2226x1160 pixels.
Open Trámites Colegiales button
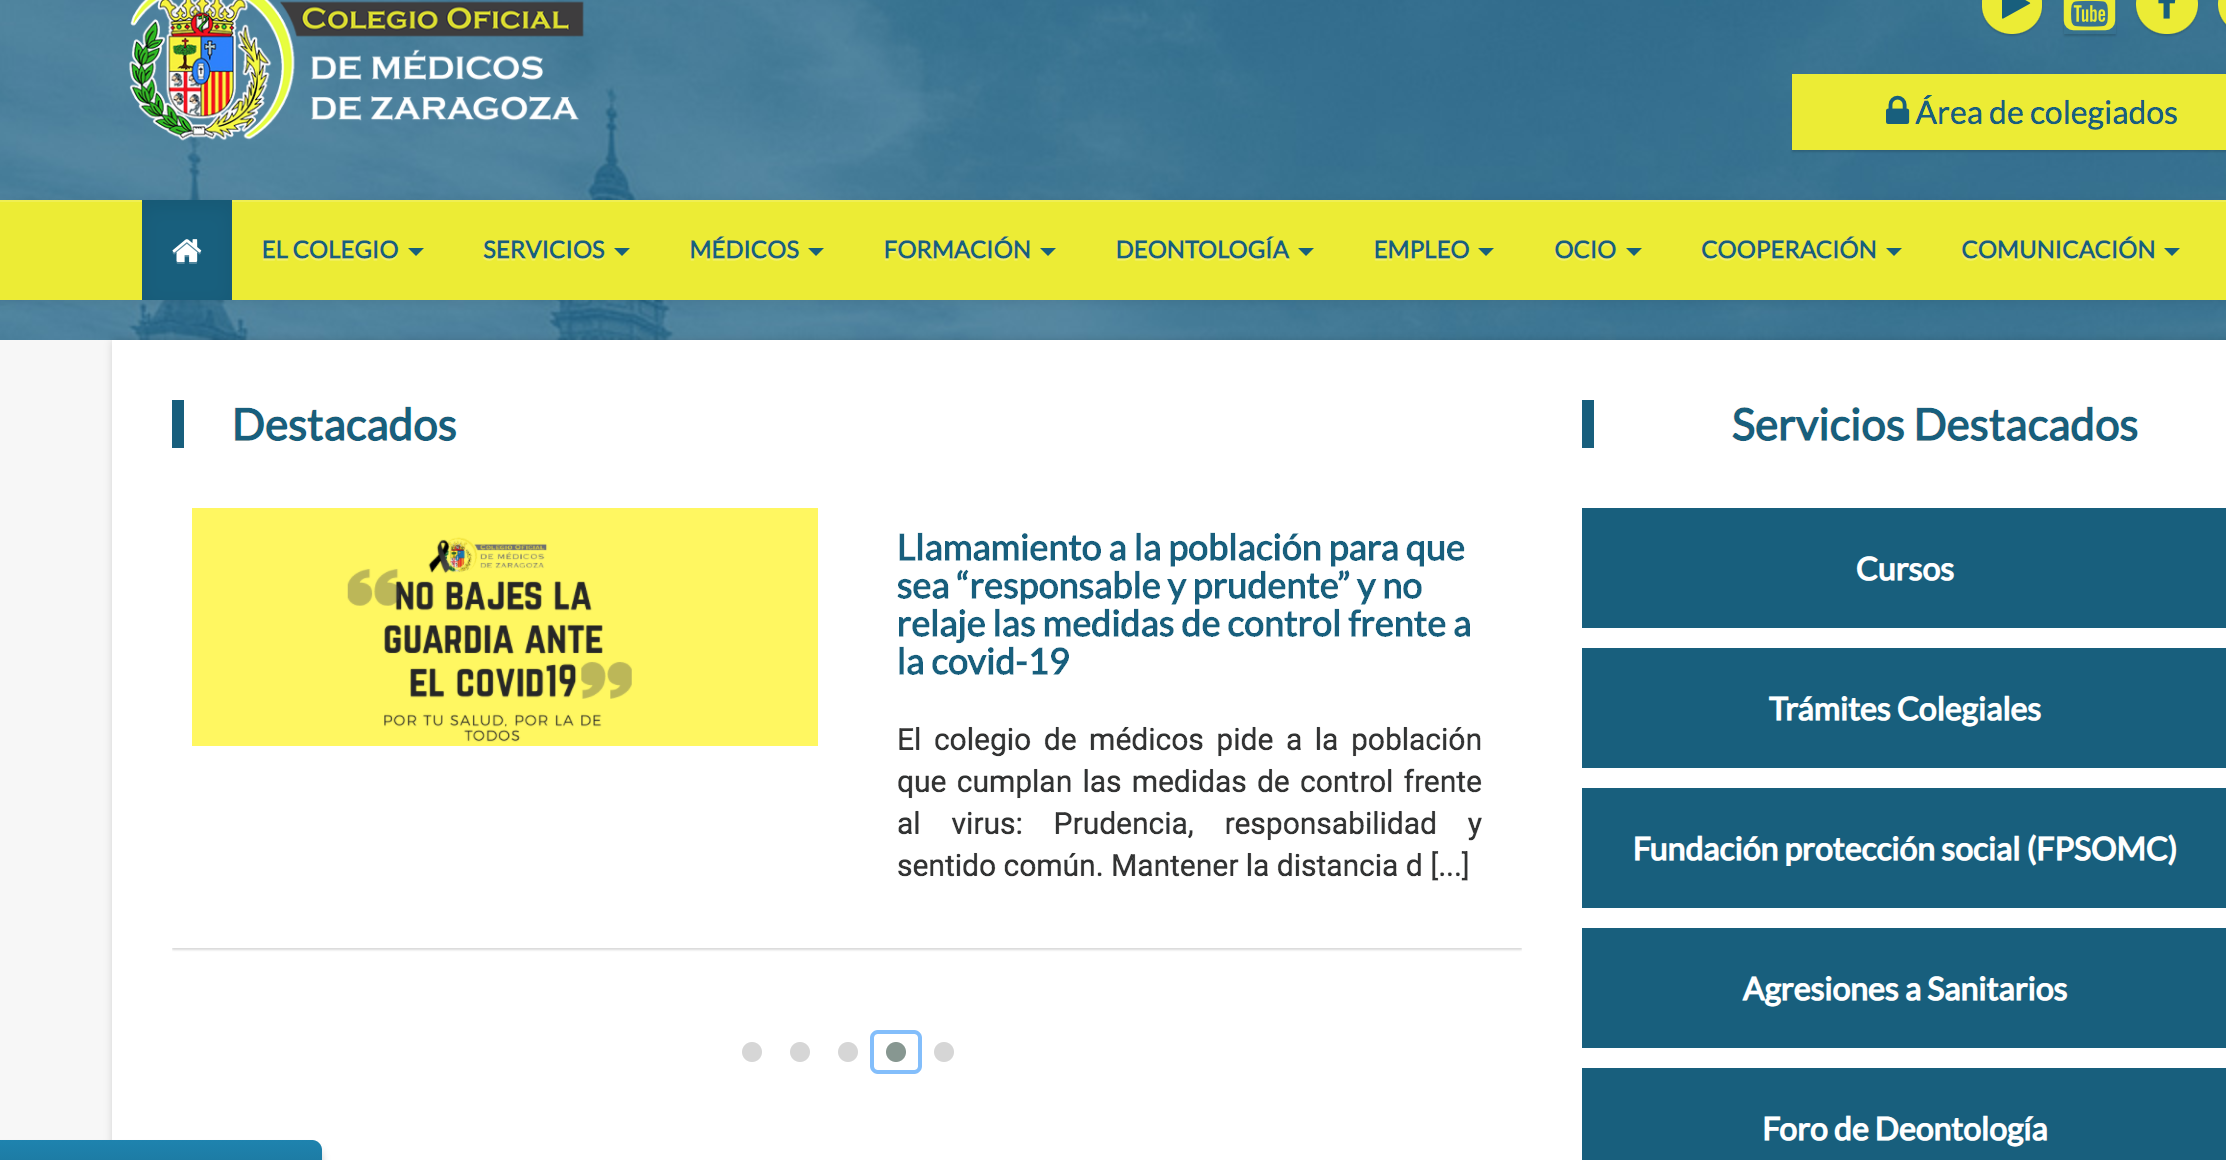[x=1904, y=708]
